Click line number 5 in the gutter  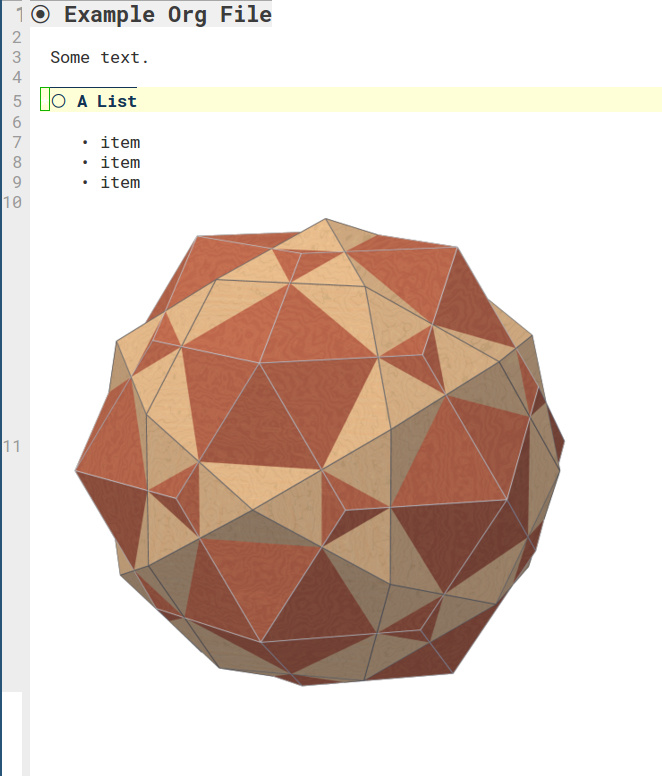click(x=17, y=101)
